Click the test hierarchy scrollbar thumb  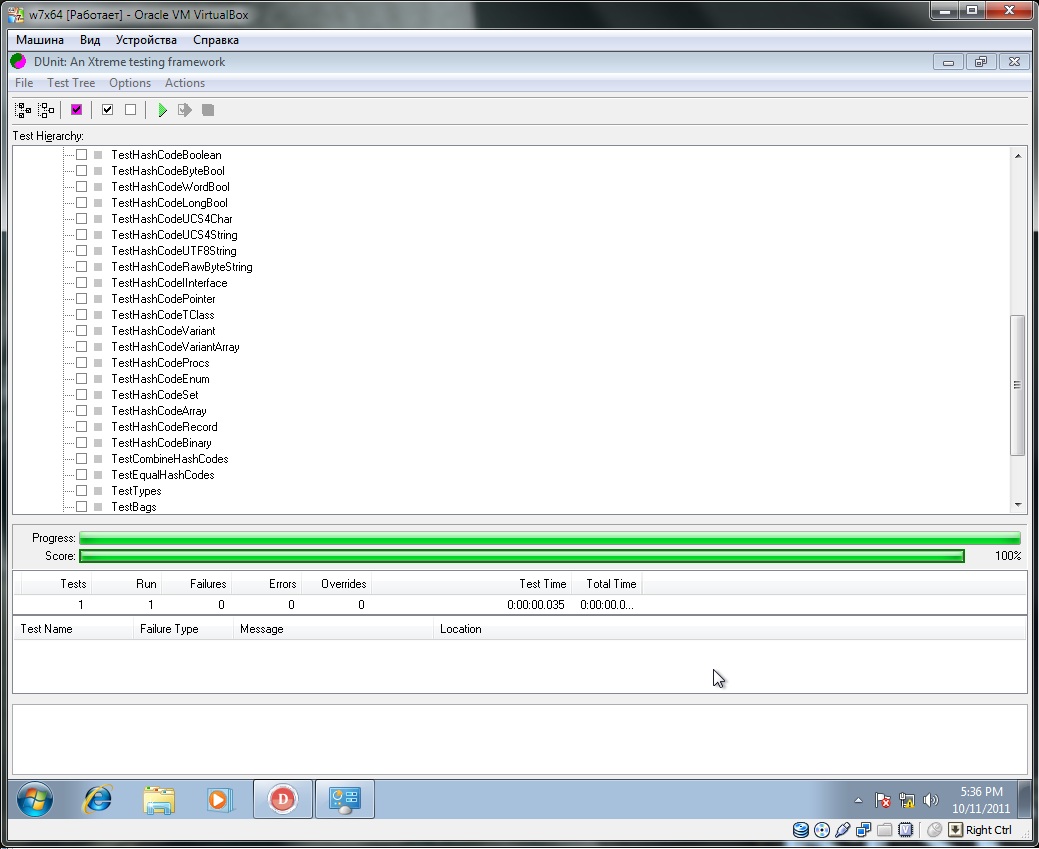[1018, 385]
